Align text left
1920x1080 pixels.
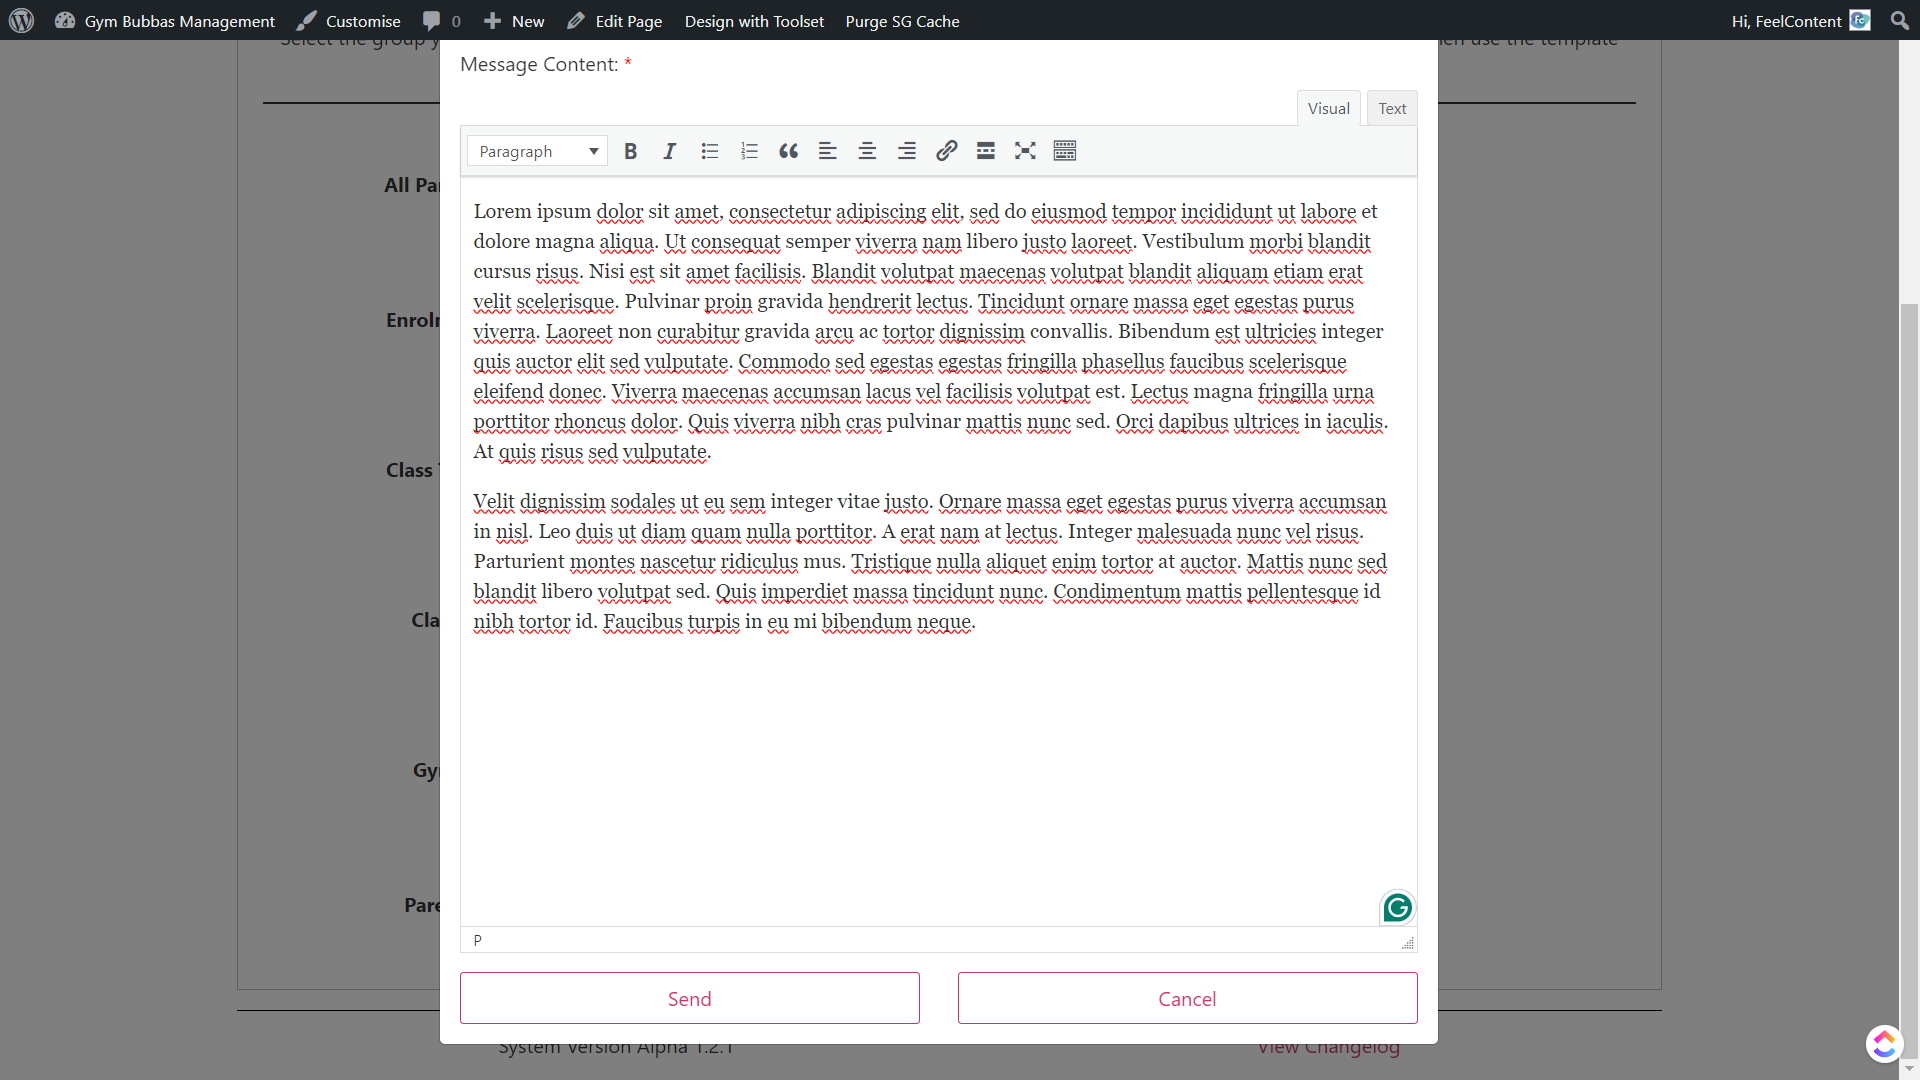[828, 151]
